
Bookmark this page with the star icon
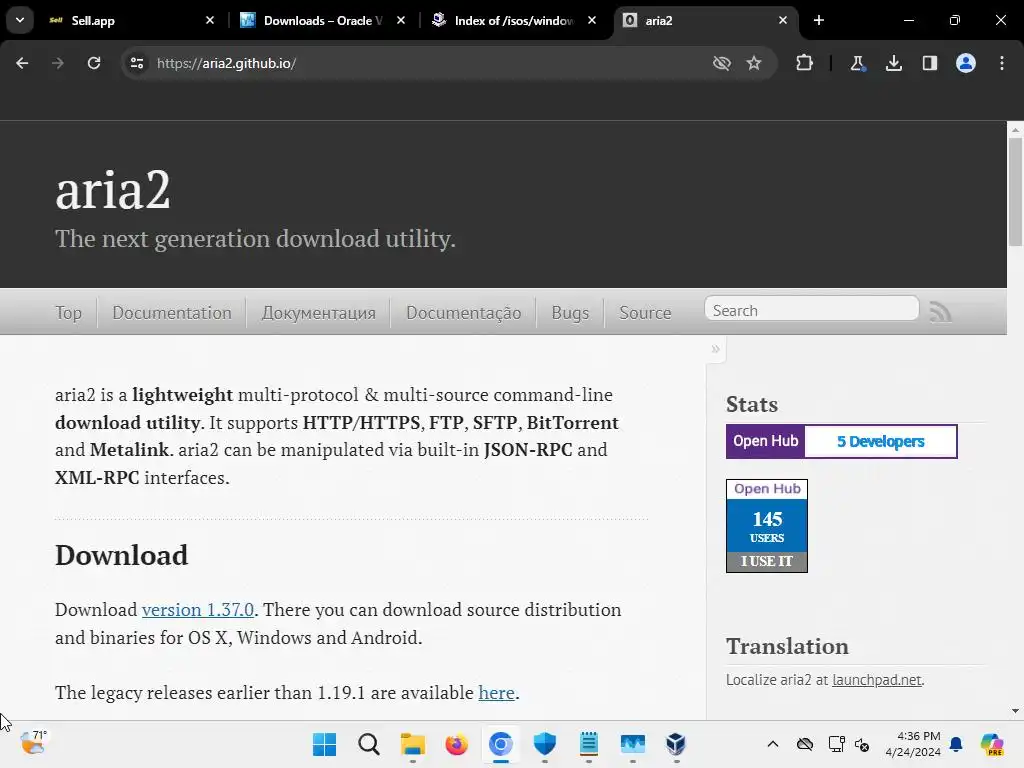click(754, 63)
